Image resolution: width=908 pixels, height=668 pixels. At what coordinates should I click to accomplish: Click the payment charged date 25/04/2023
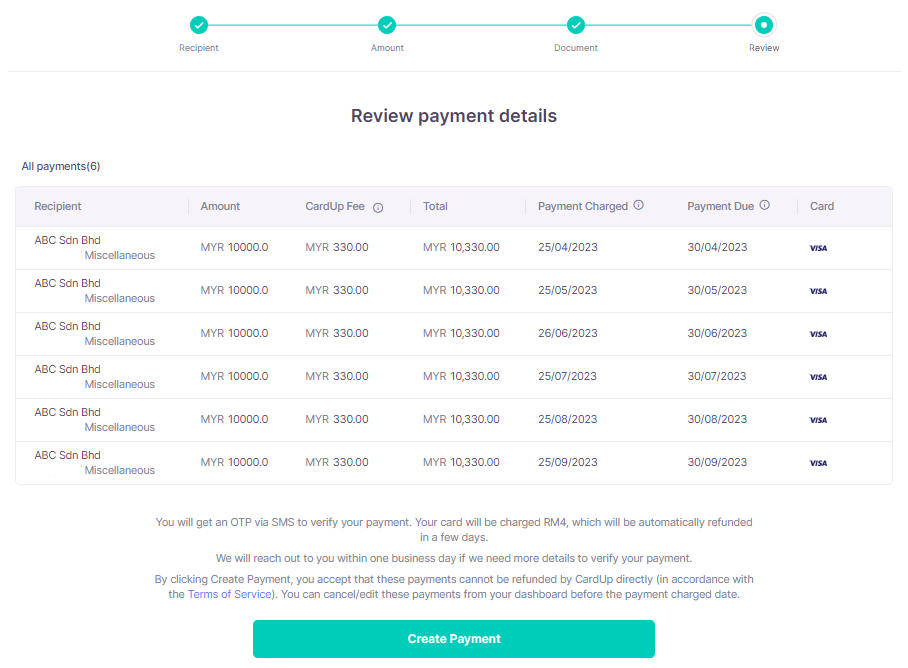(x=567, y=247)
